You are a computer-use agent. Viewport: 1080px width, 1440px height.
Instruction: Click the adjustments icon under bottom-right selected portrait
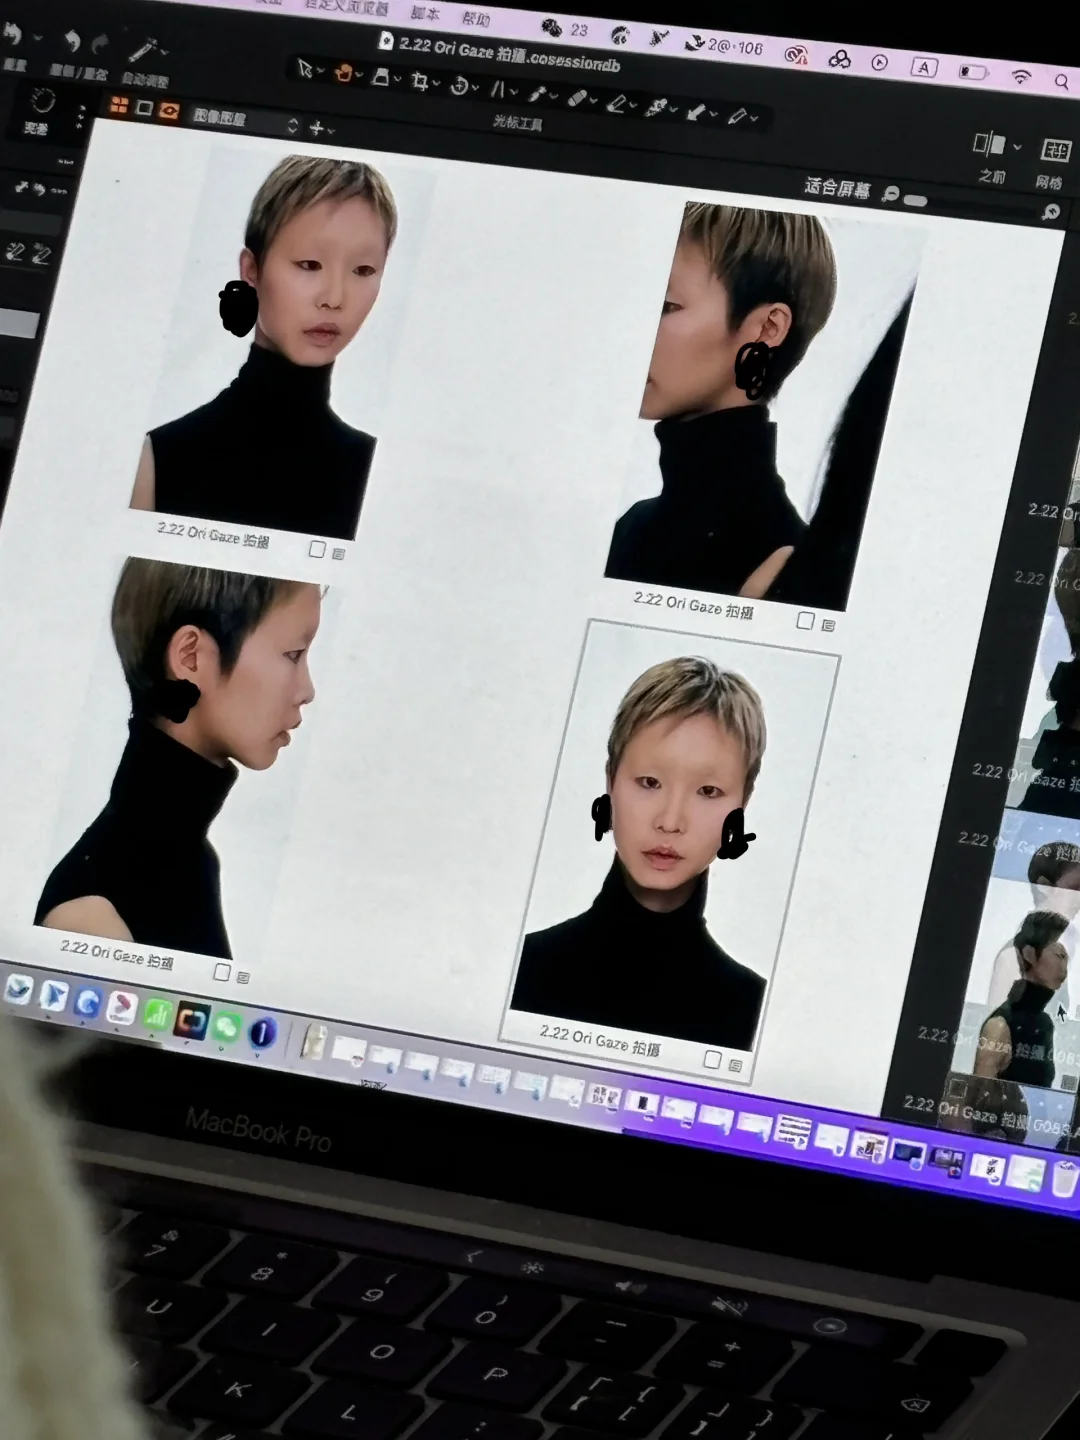tap(735, 1065)
